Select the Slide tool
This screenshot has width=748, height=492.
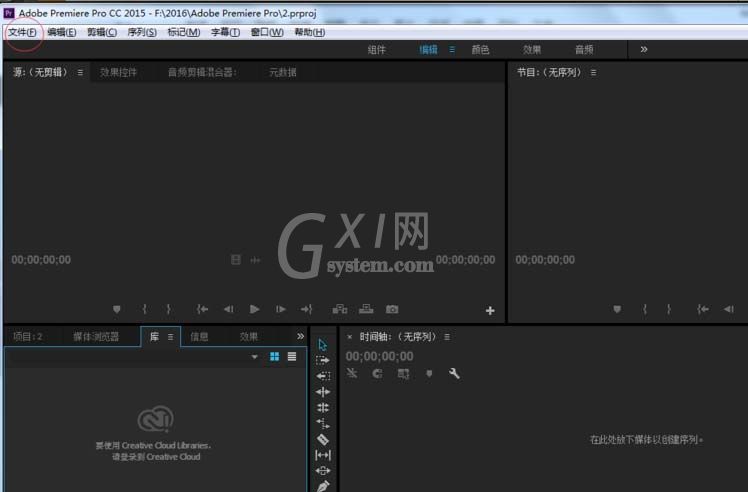[x=323, y=471]
